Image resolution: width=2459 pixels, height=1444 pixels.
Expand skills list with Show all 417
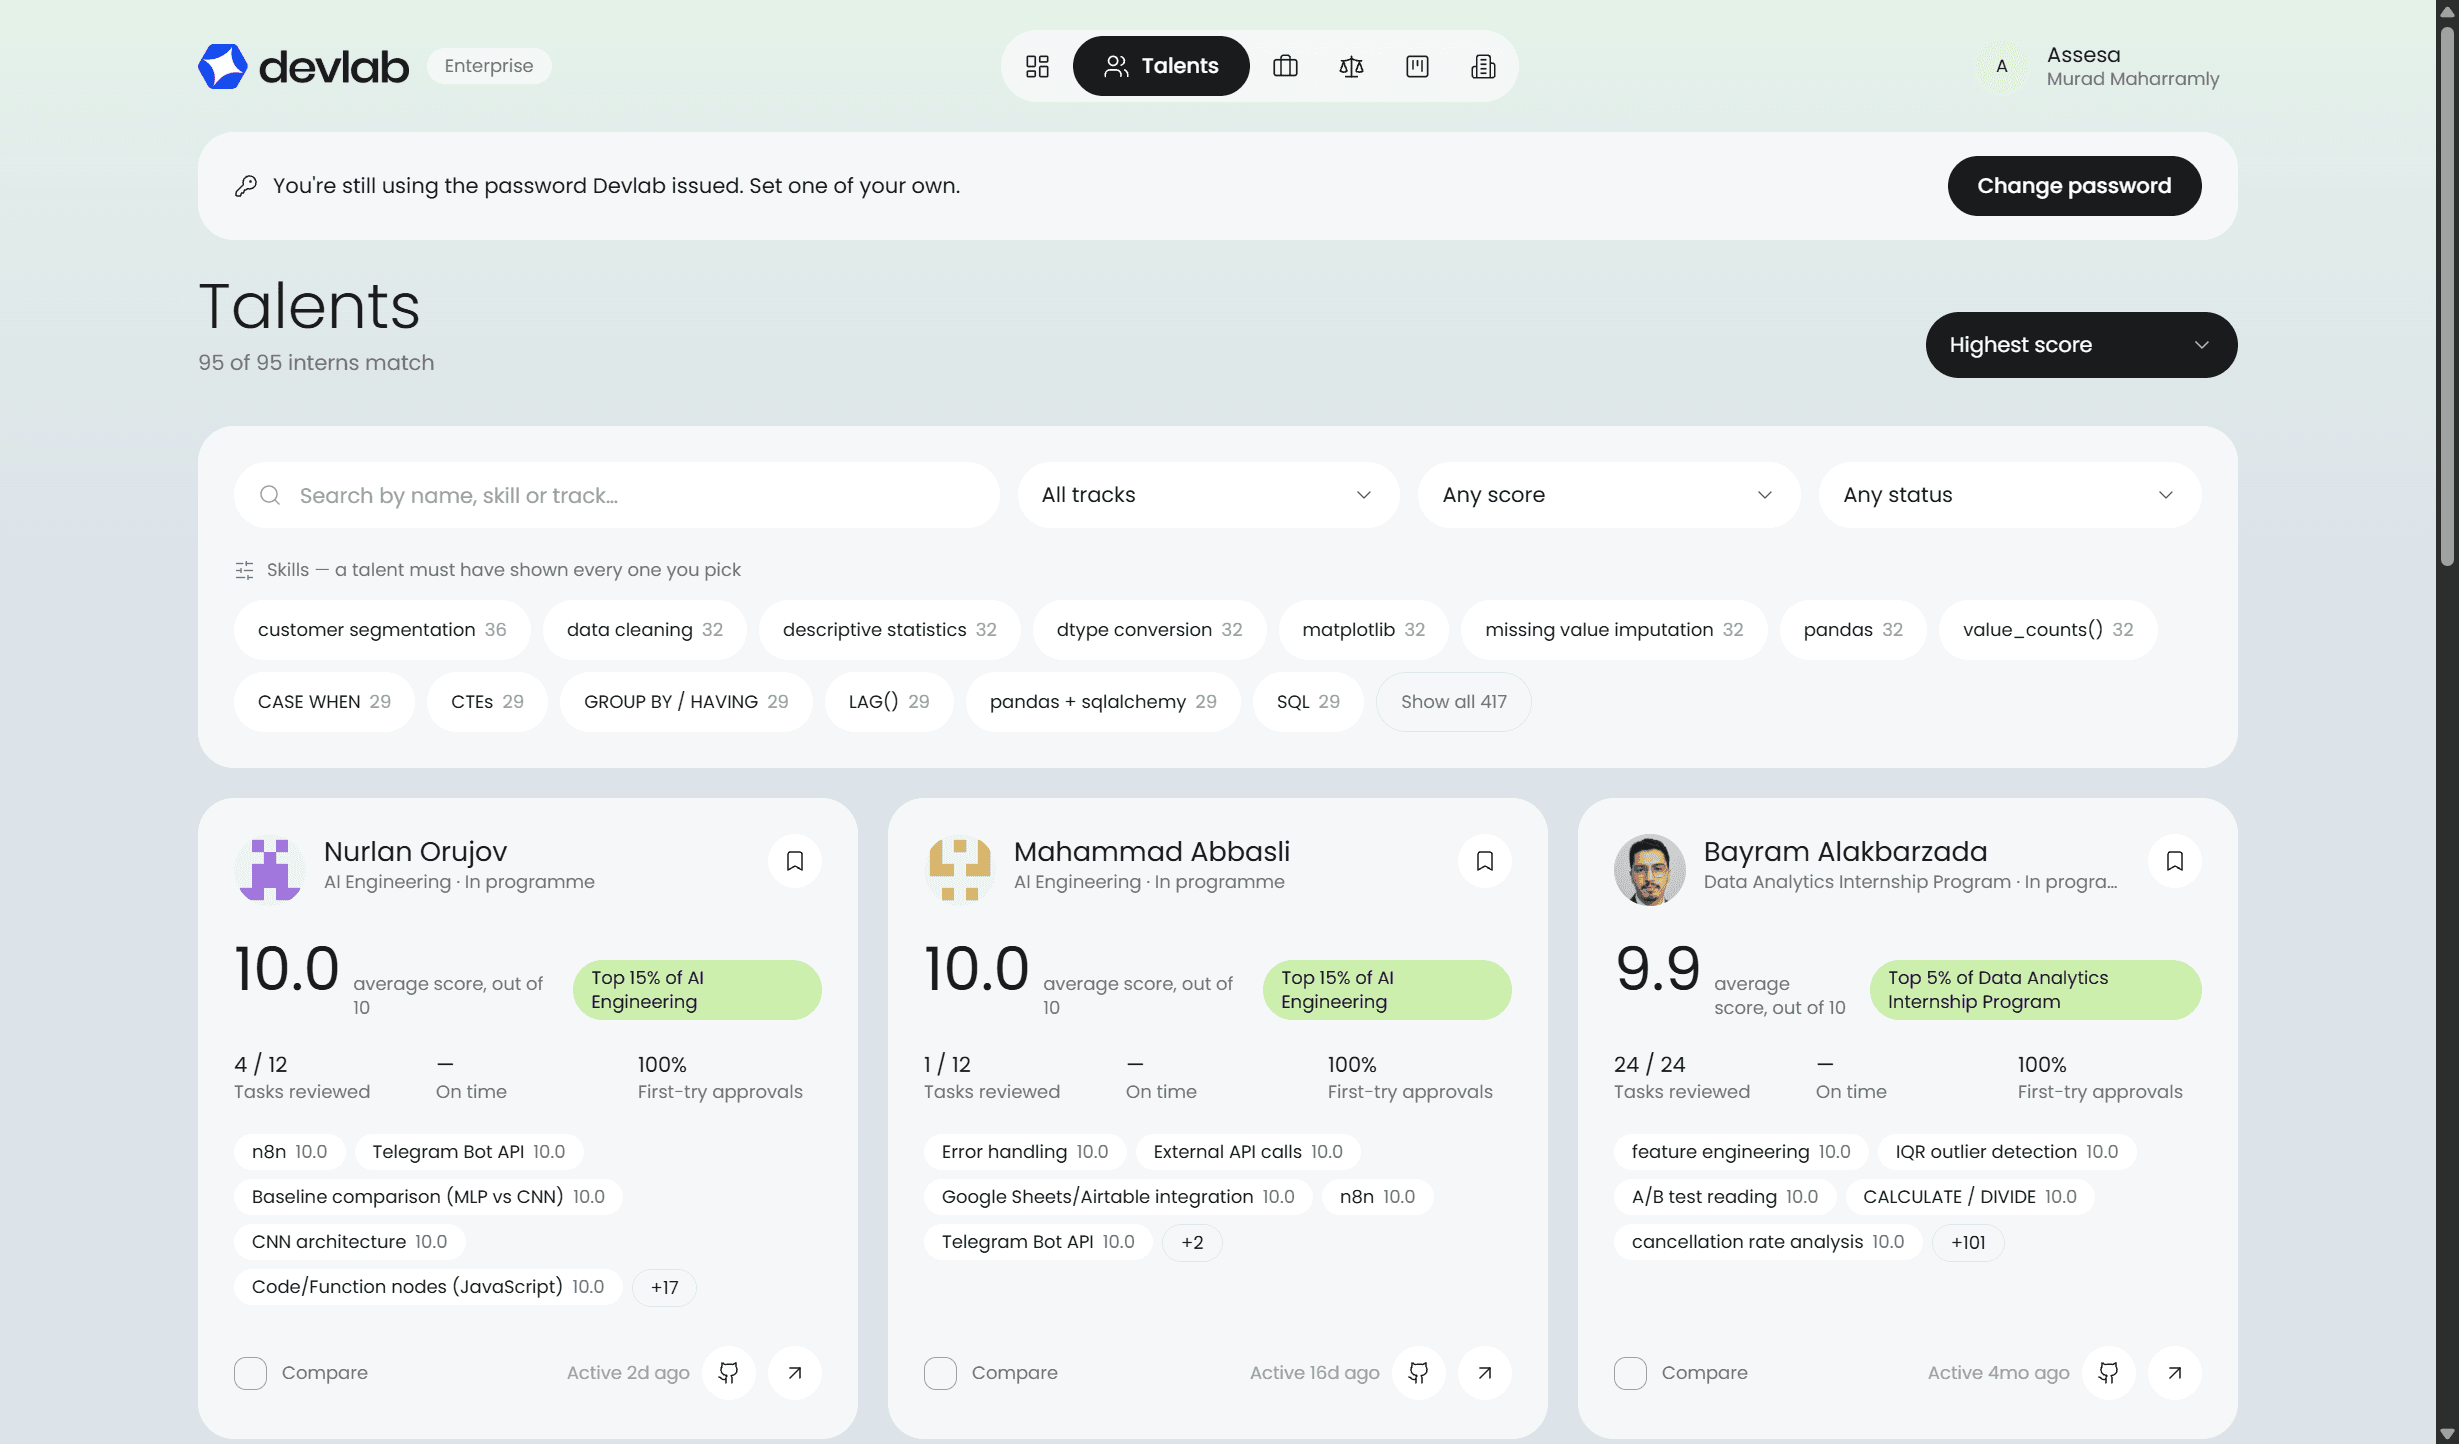point(1453,702)
